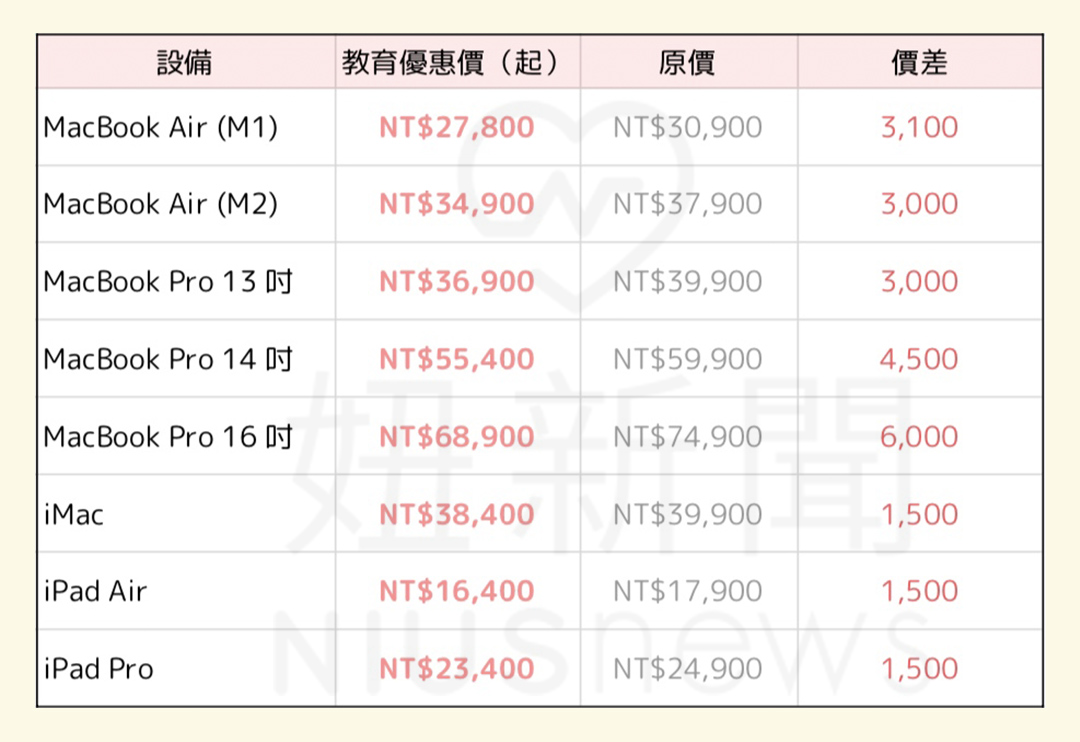This screenshot has width=1080, height=742.
Task: Click the MacBook Pro 13 吋 cell
Action: click(168, 281)
